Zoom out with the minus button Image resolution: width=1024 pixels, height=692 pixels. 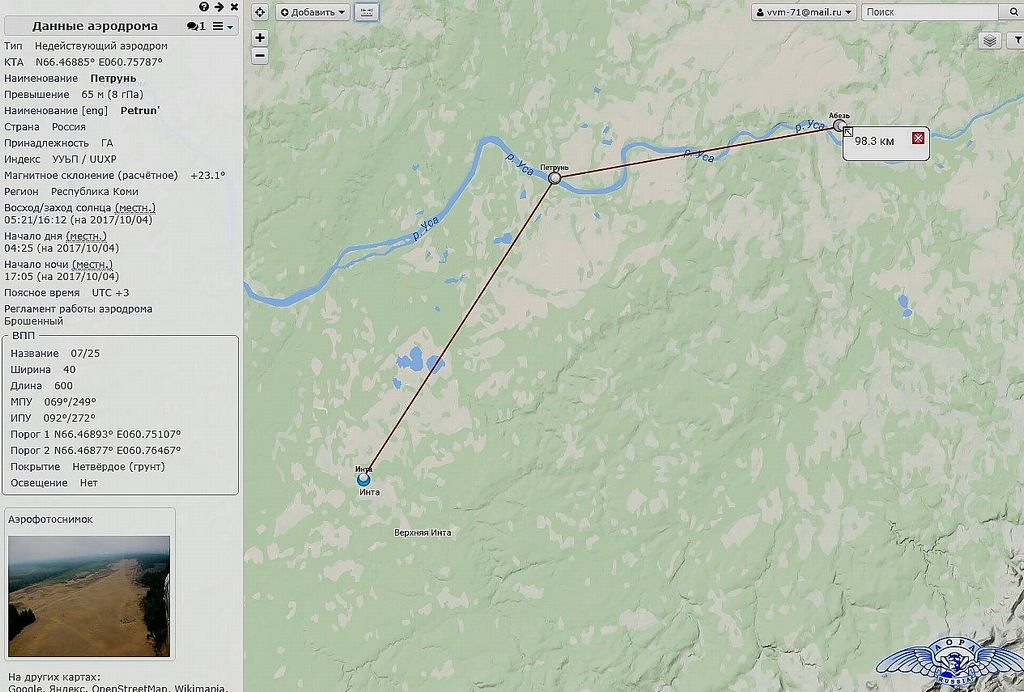[x=260, y=55]
